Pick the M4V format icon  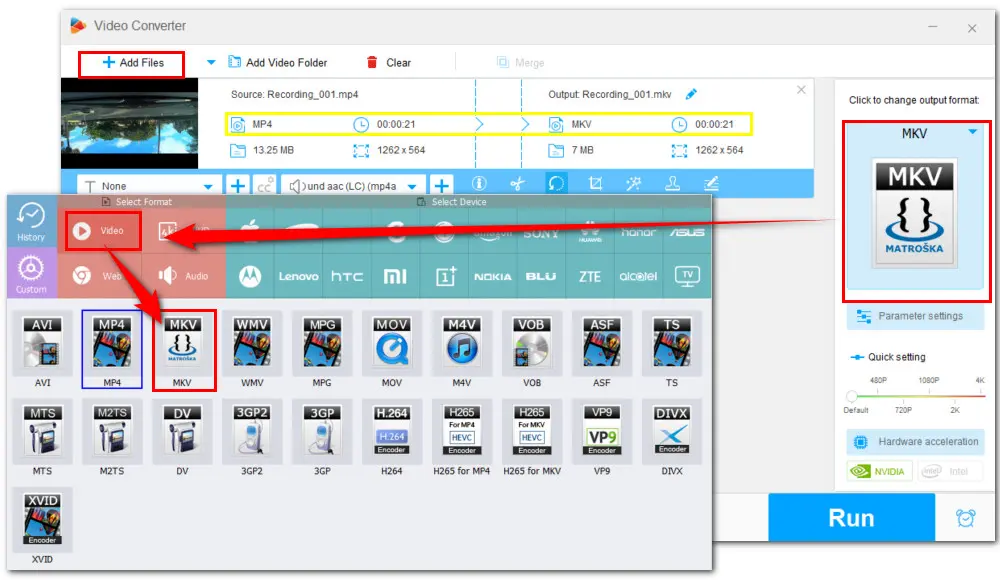point(462,343)
